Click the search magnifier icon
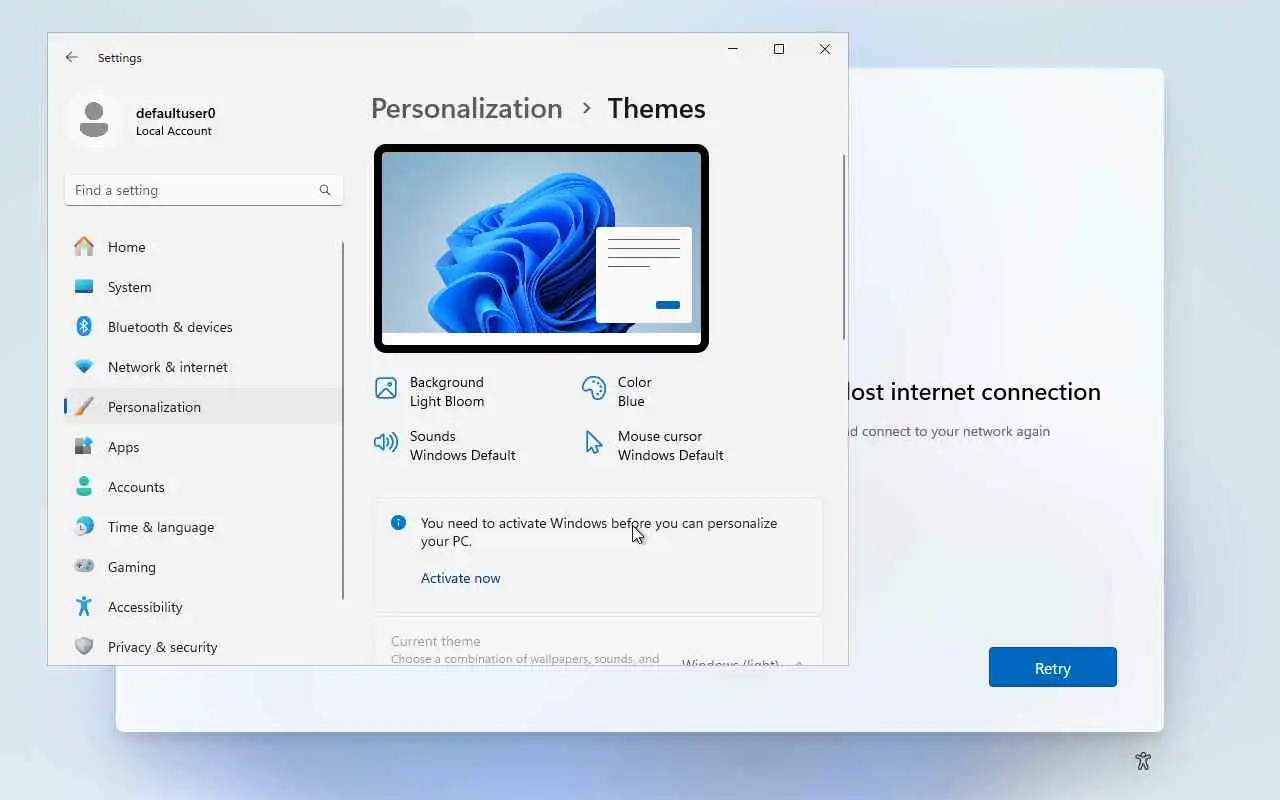 point(325,190)
